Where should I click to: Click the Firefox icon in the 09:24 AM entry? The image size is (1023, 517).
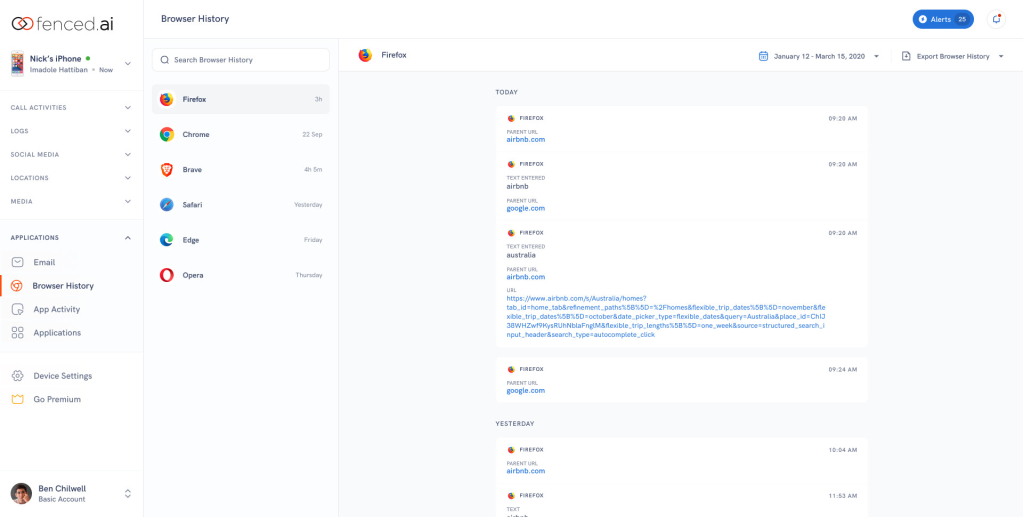click(x=511, y=369)
